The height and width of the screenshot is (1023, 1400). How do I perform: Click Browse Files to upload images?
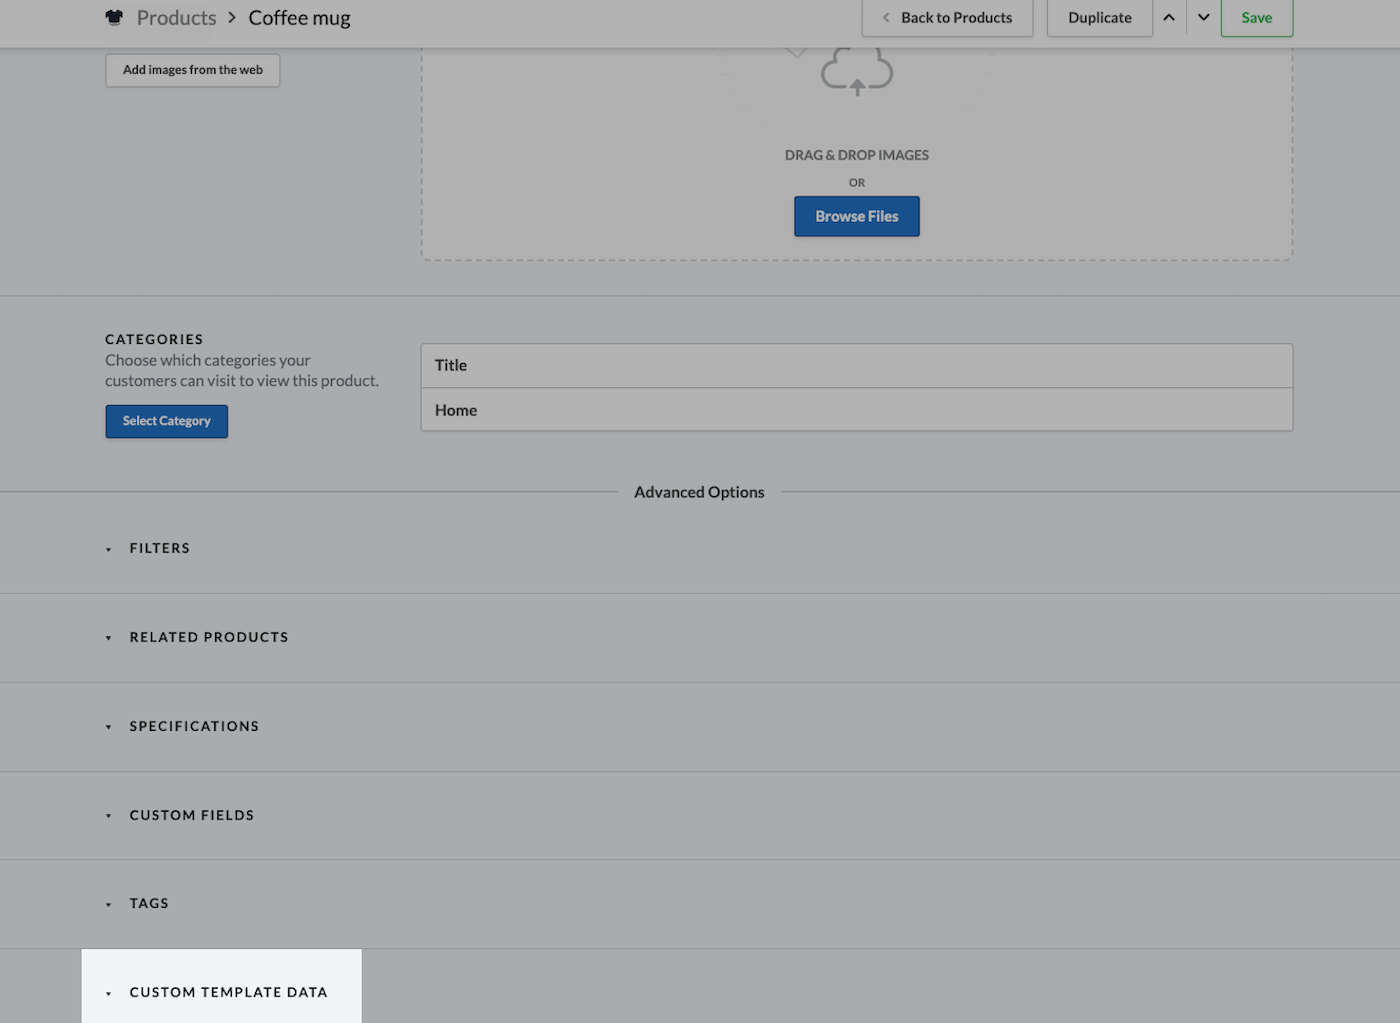point(856,216)
